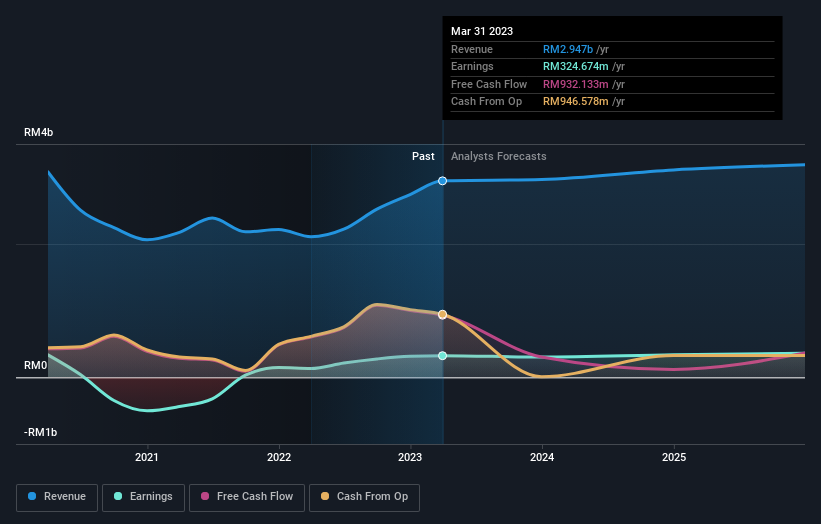Screen dimensions: 821x524
Task: Toggle the Cash From Op legend button
Action: (x=364, y=497)
